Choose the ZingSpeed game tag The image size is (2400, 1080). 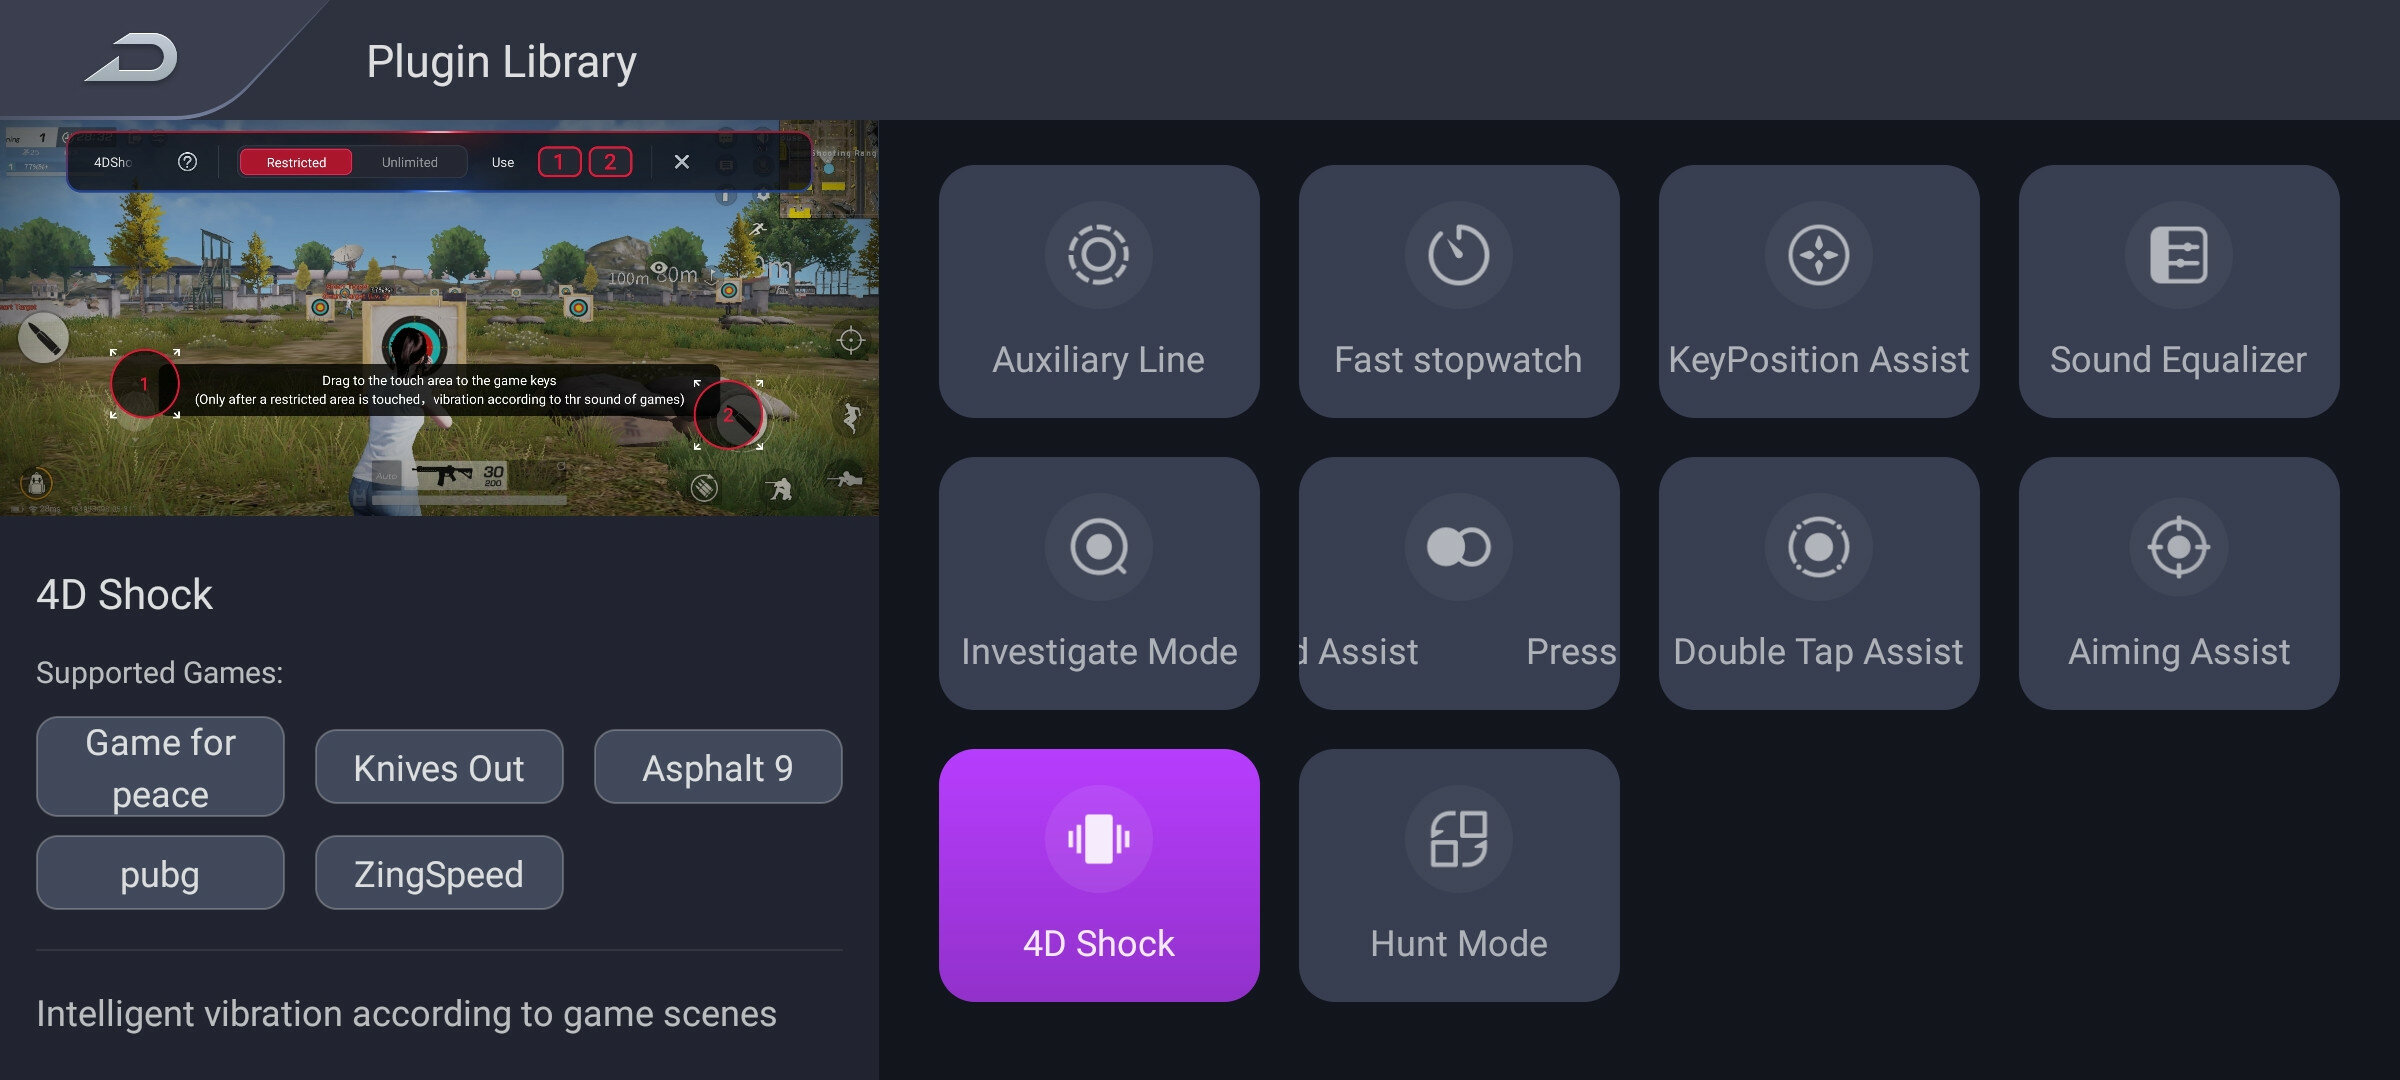(439, 873)
